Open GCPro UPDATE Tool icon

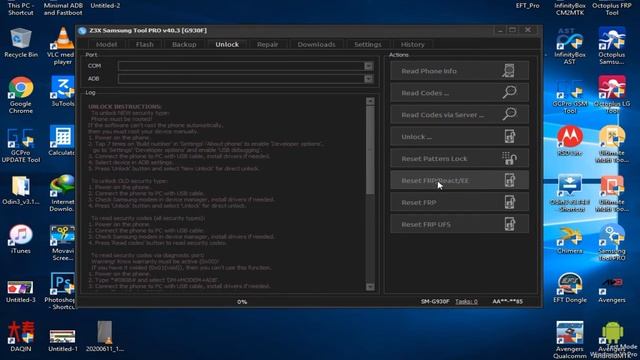point(20,145)
